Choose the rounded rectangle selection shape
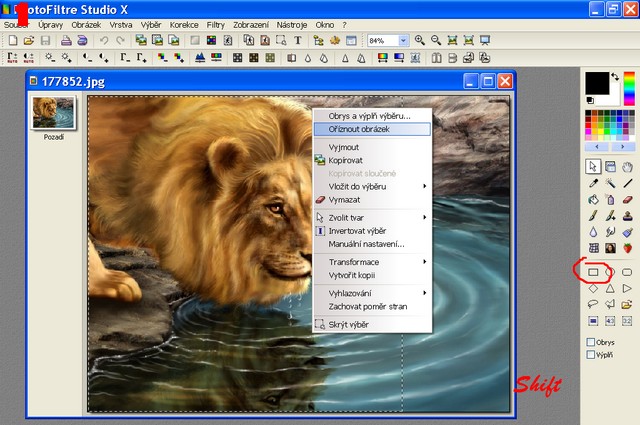The image size is (640, 425). tap(627, 272)
